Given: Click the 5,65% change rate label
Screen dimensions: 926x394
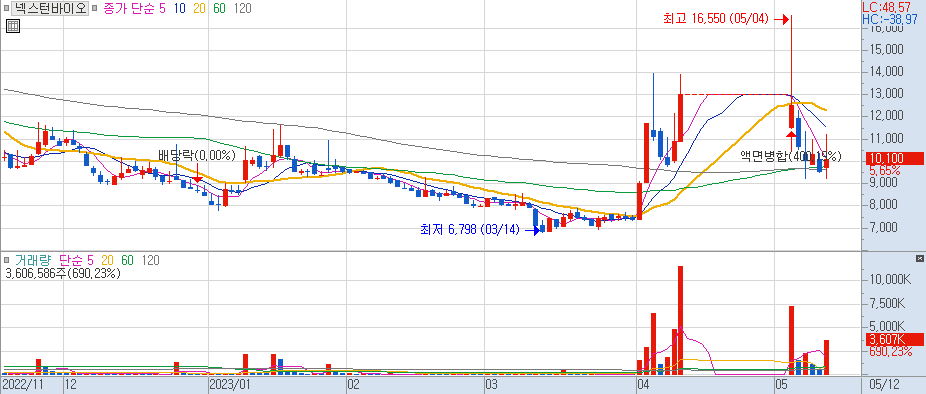Looking at the screenshot, I should [x=885, y=171].
